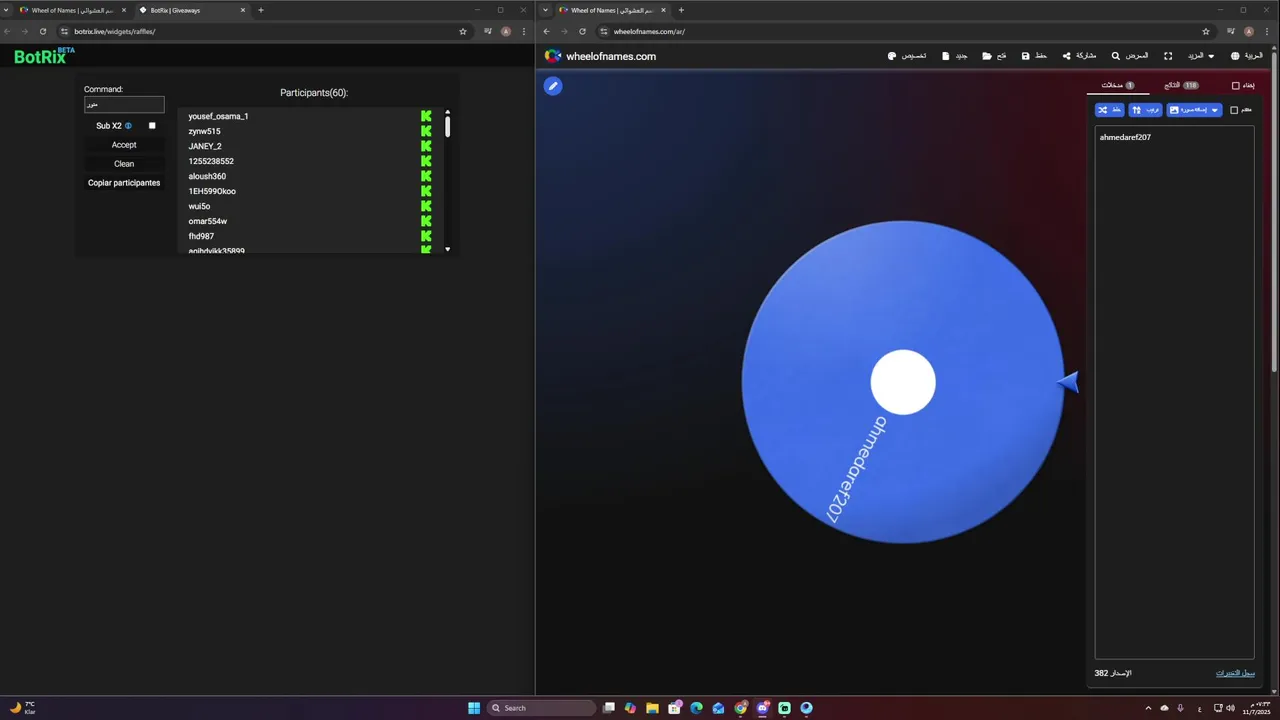Bookmark the botrix.live page with the star
Viewport: 1280px width, 720px height.
click(x=463, y=31)
